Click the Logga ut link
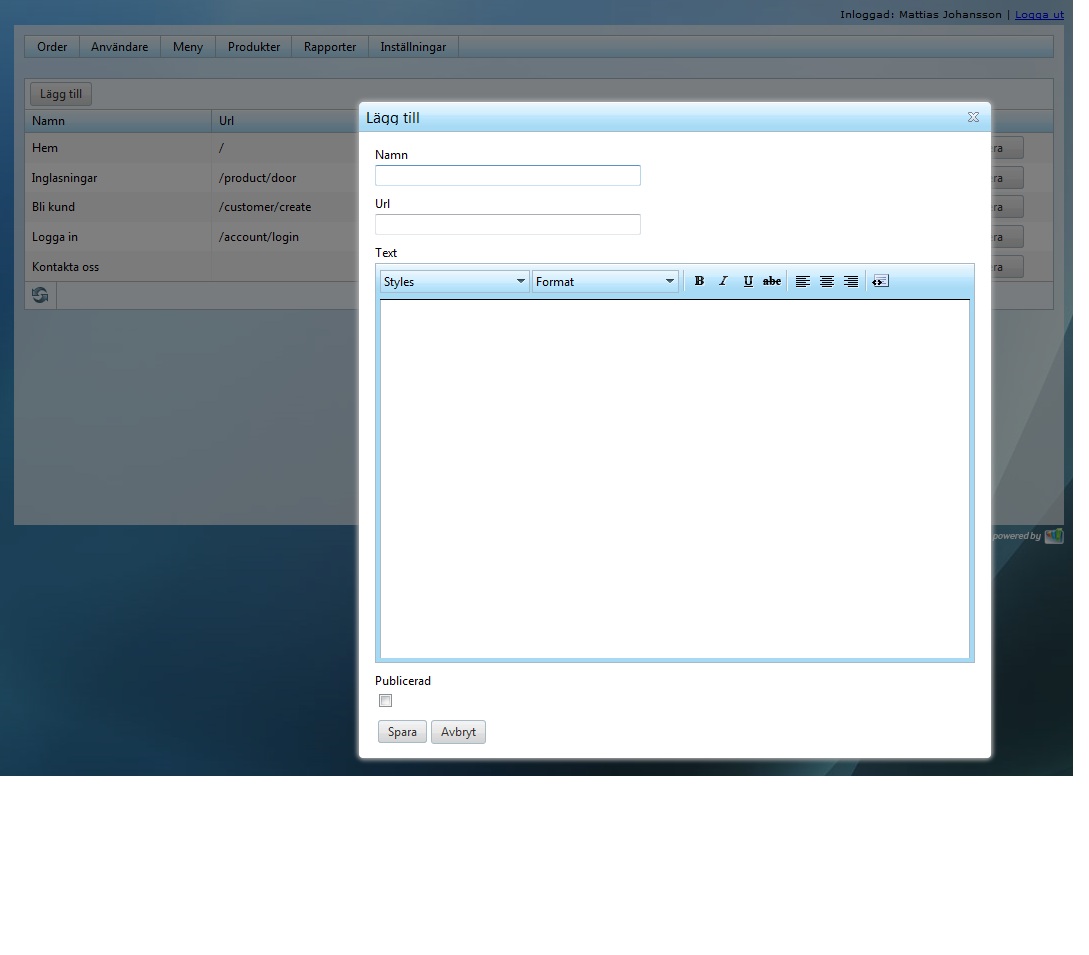The image size is (1089, 955). pyautogui.click(x=1039, y=14)
